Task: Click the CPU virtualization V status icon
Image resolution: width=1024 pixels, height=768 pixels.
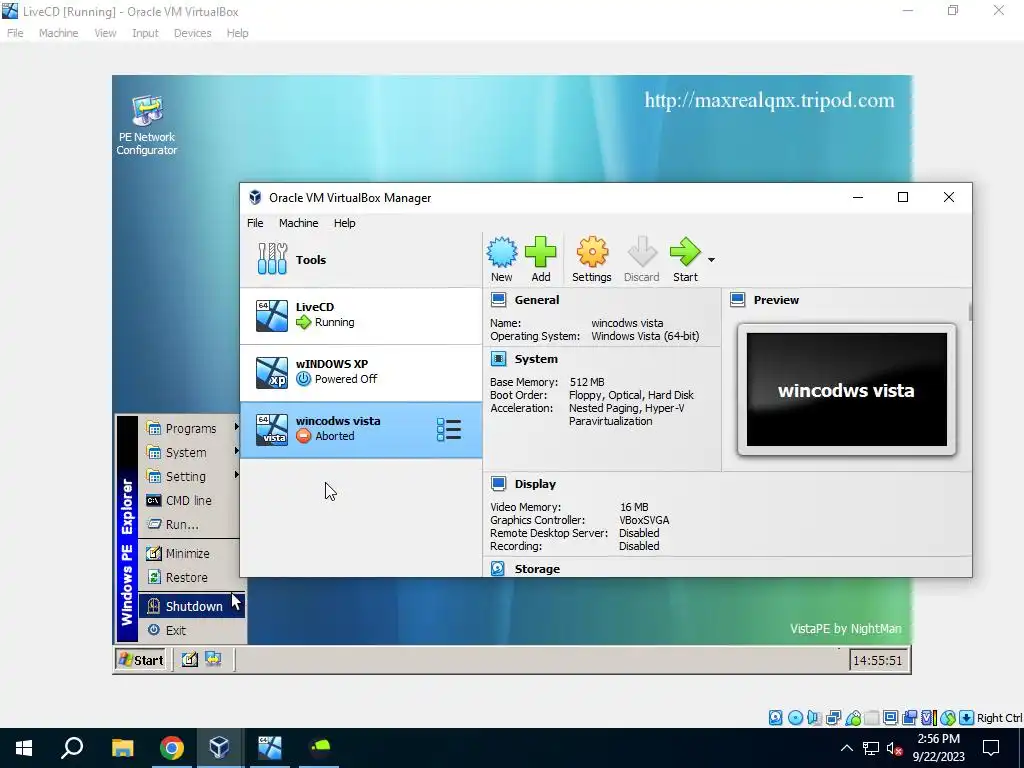Action: pyautogui.click(x=928, y=718)
